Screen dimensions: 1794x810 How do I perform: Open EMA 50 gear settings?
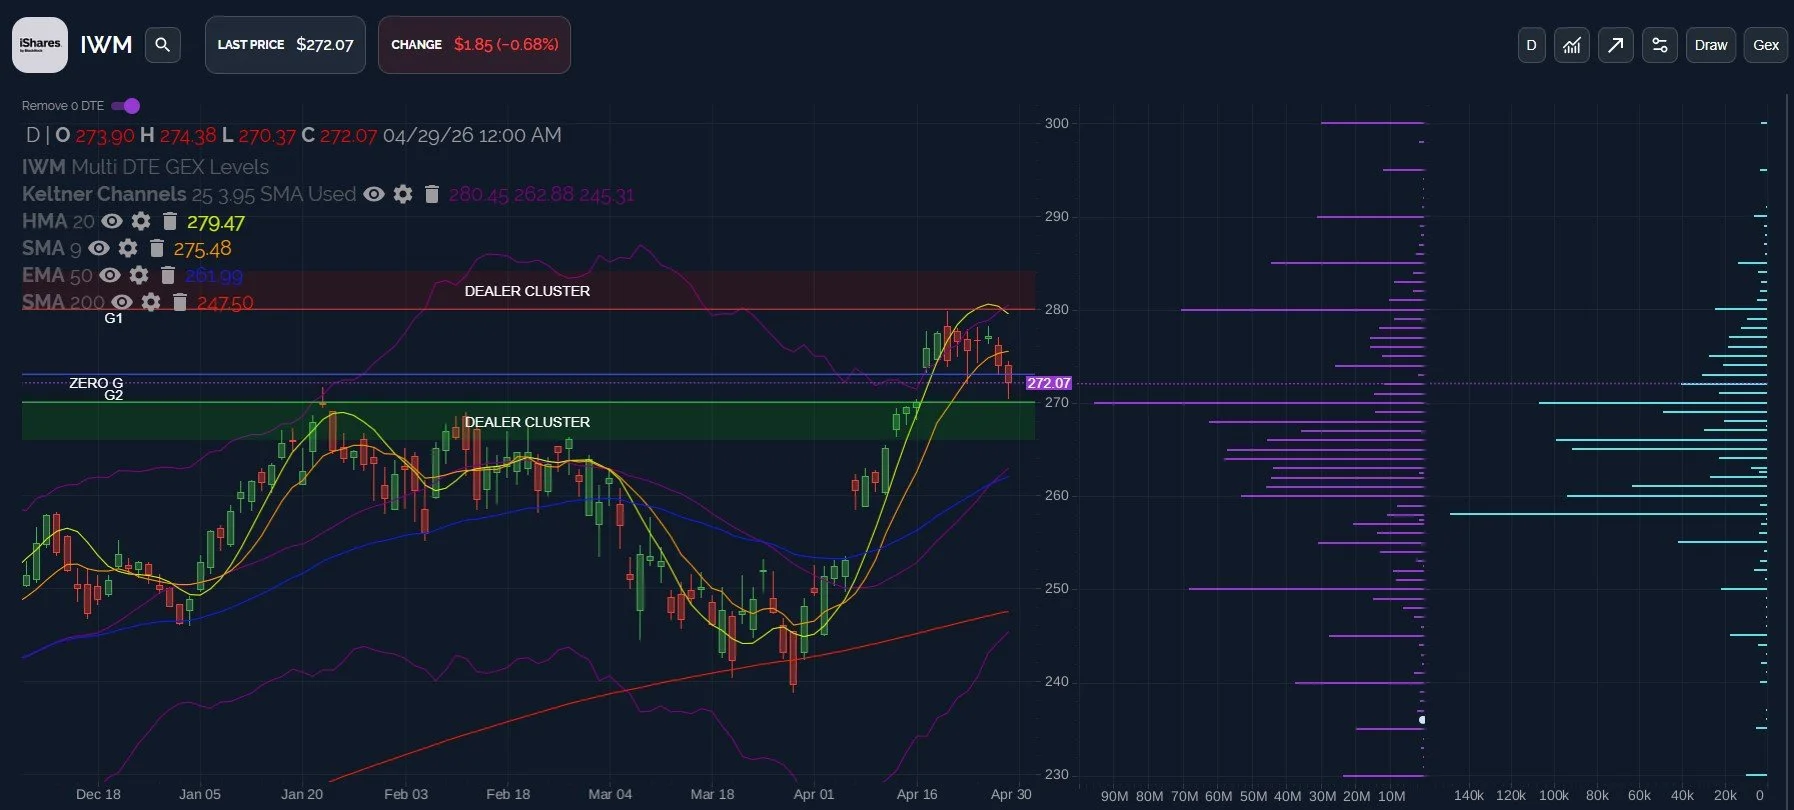point(139,275)
